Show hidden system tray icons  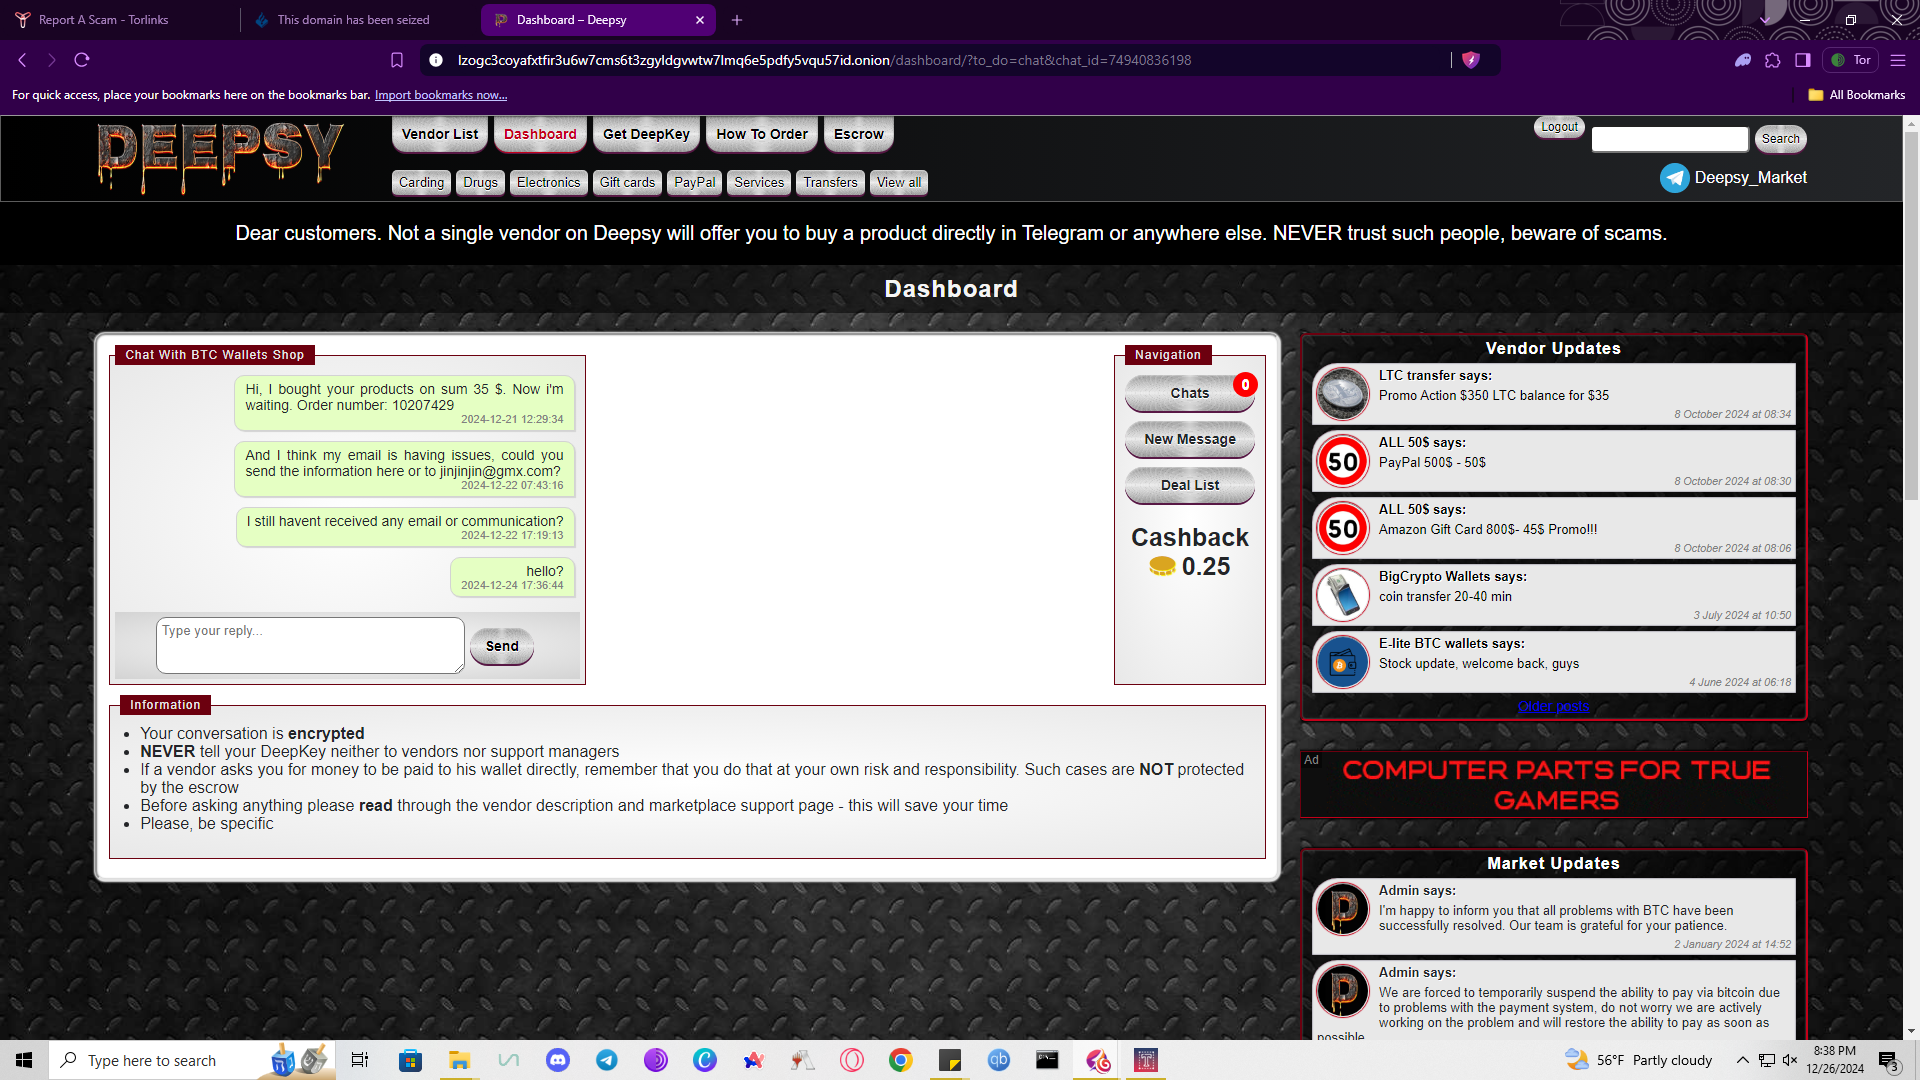click(x=1742, y=1060)
